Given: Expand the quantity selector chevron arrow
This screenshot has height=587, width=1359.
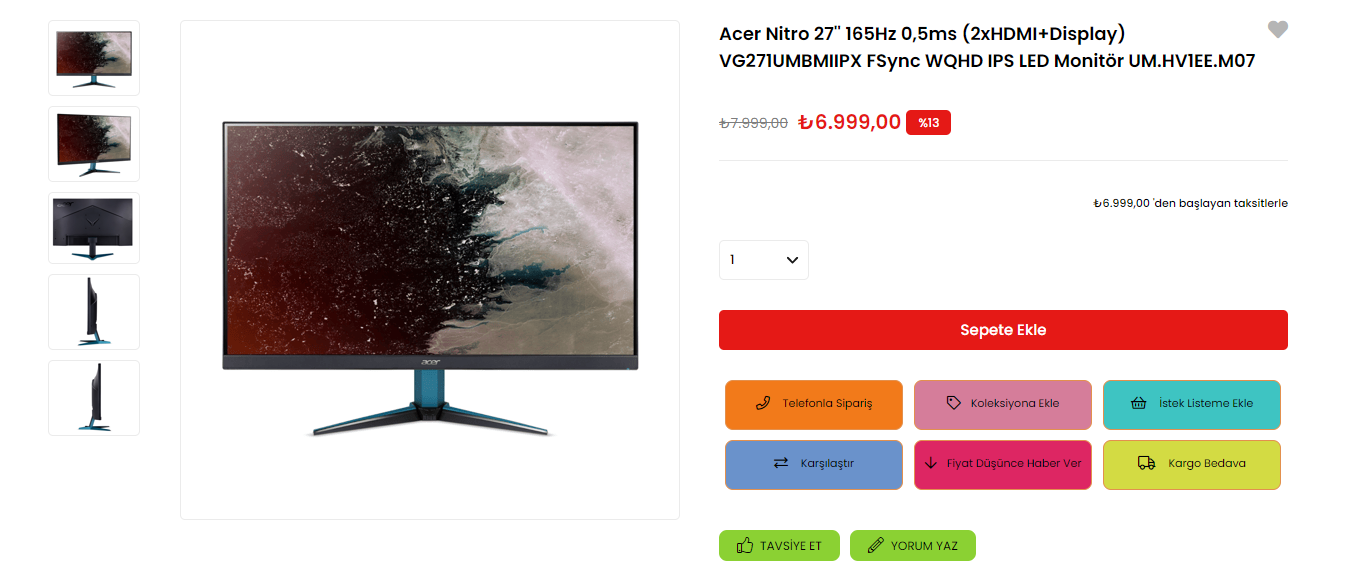Looking at the screenshot, I should [x=793, y=260].
